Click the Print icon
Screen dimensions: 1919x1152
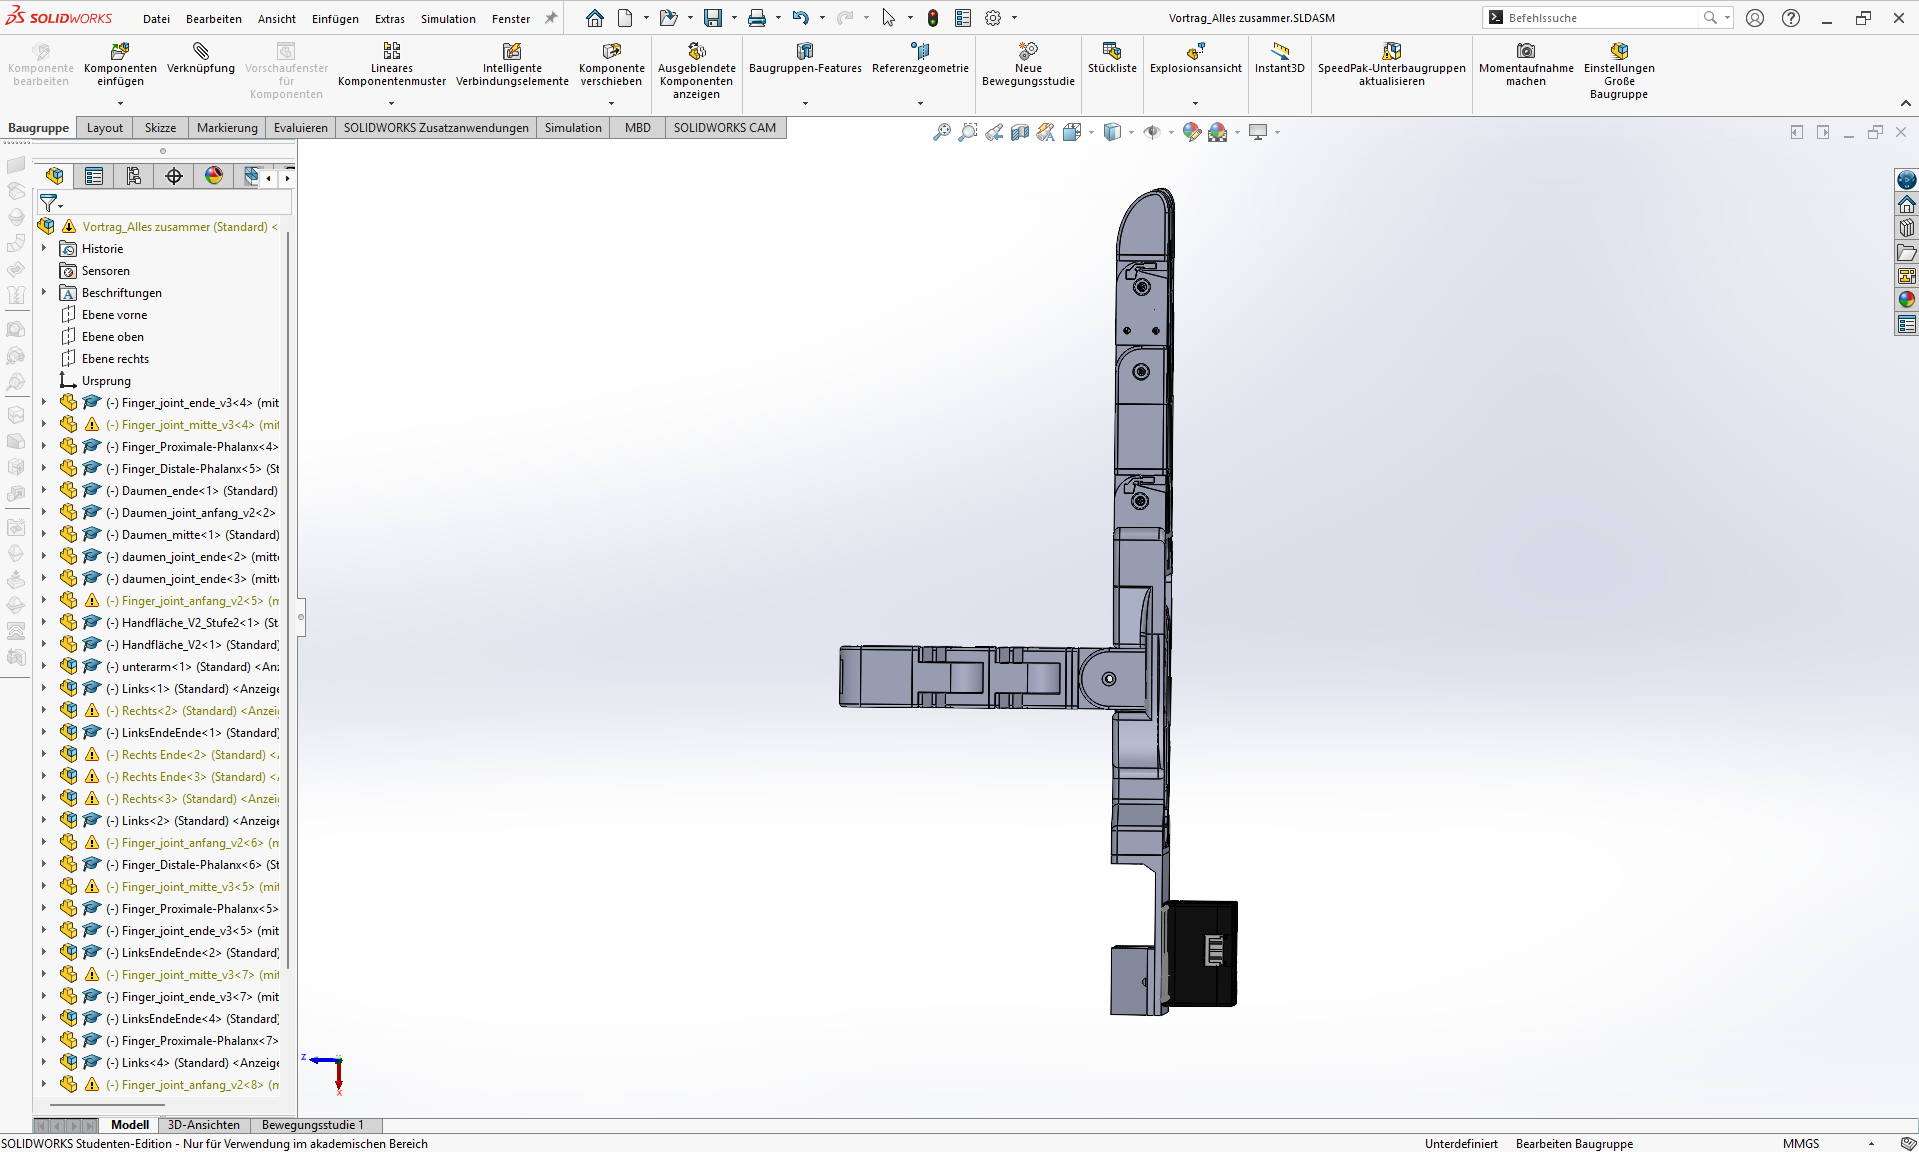click(757, 18)
